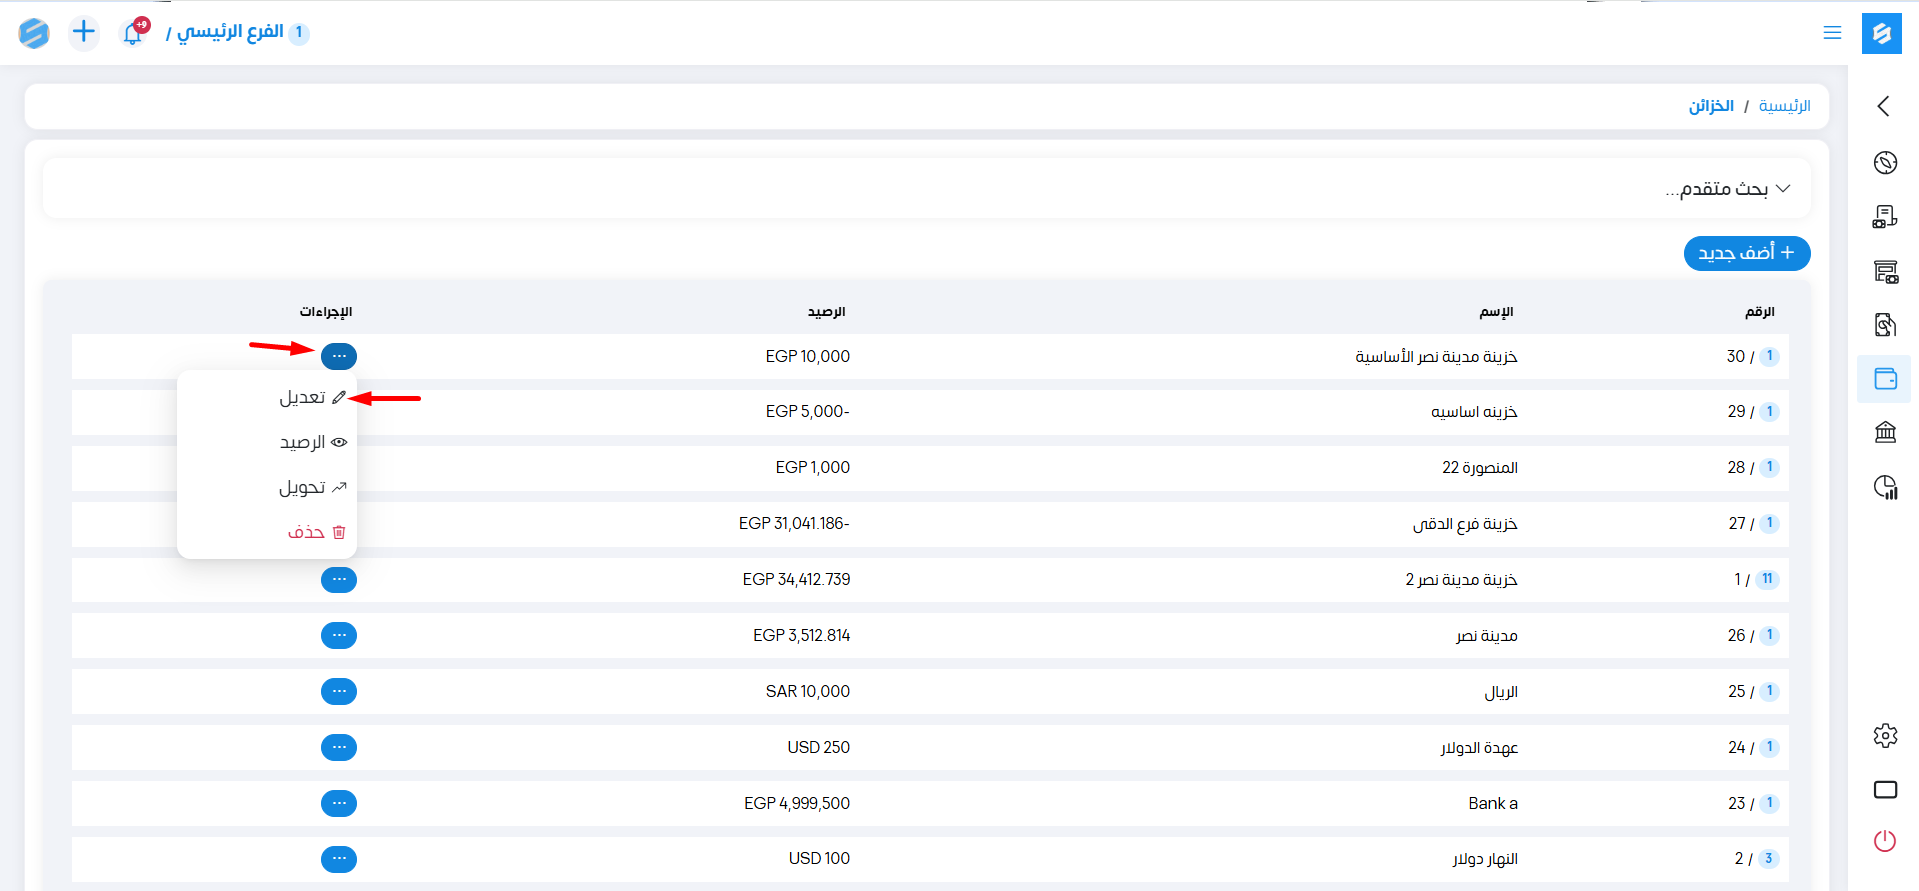This screenshot has height=891, width=1919.
Task: Open the wallet treasuries sidebar icon
Action: click(1885, 379)
